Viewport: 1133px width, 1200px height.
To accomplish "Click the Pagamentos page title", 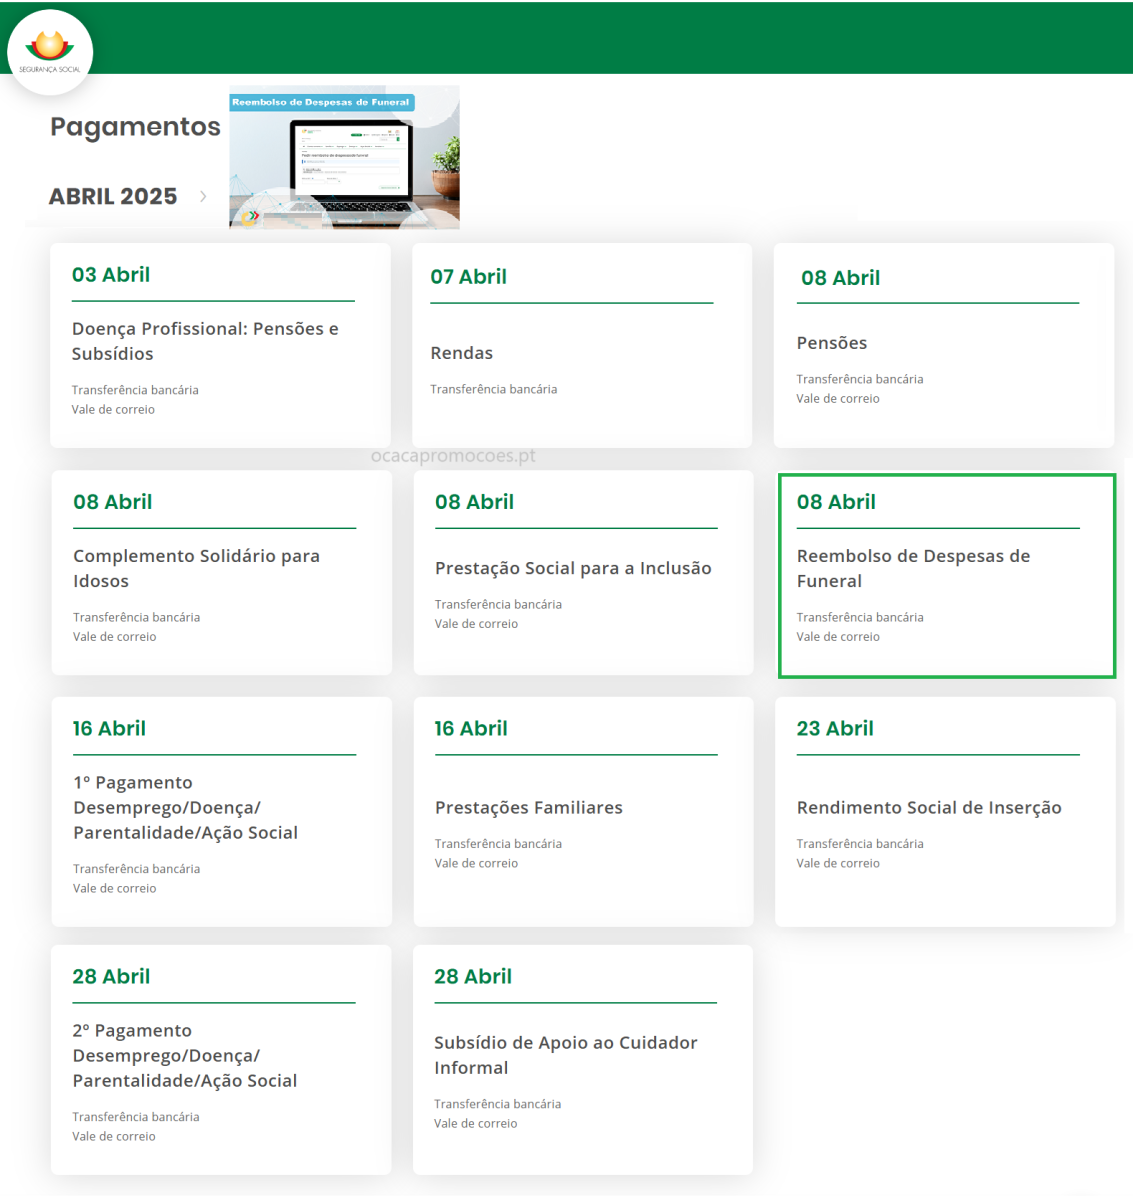I will (x=135, y=127).
